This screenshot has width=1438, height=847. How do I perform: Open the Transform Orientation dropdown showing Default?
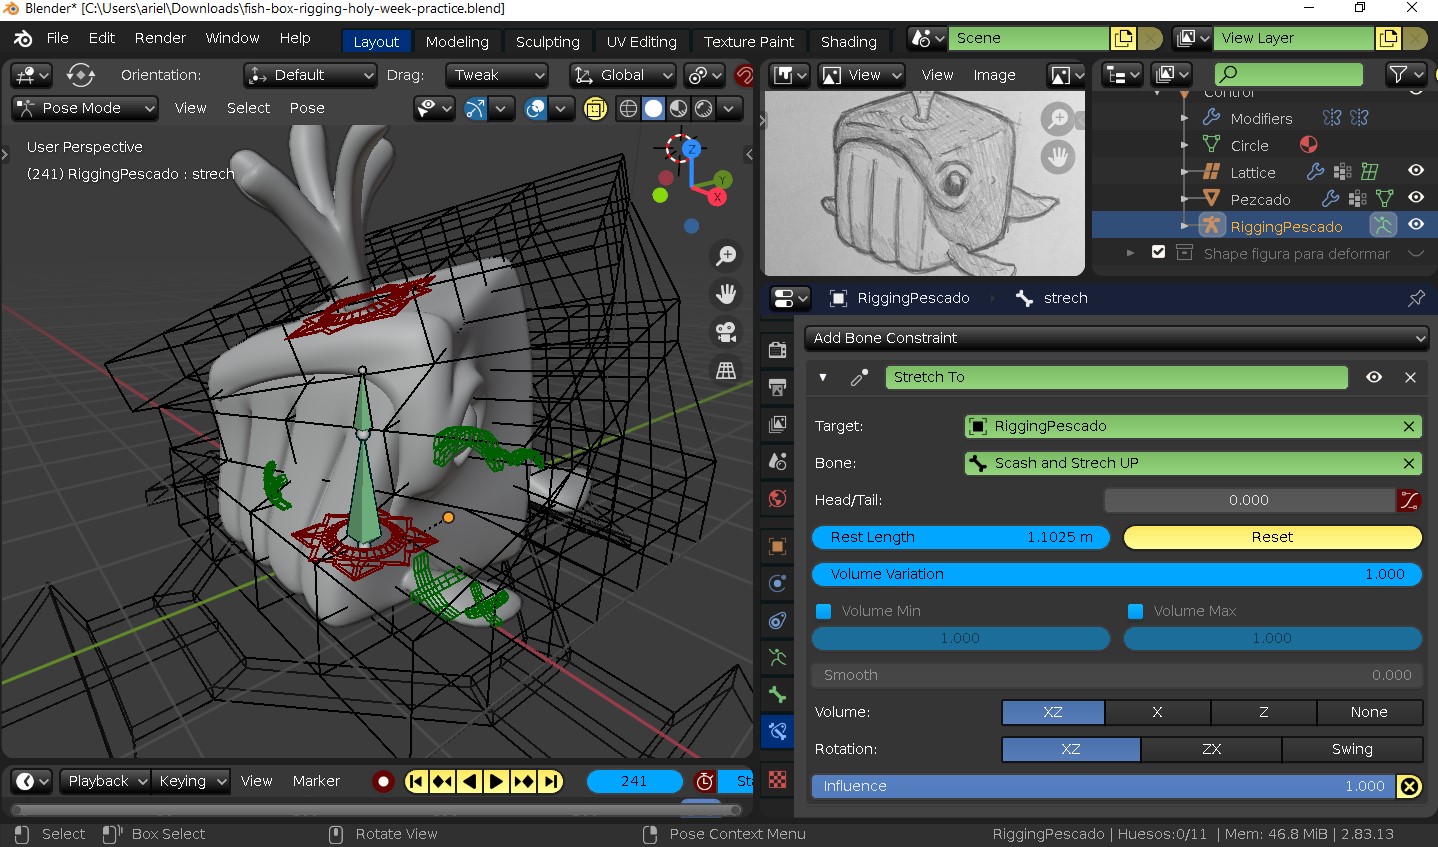309,75
